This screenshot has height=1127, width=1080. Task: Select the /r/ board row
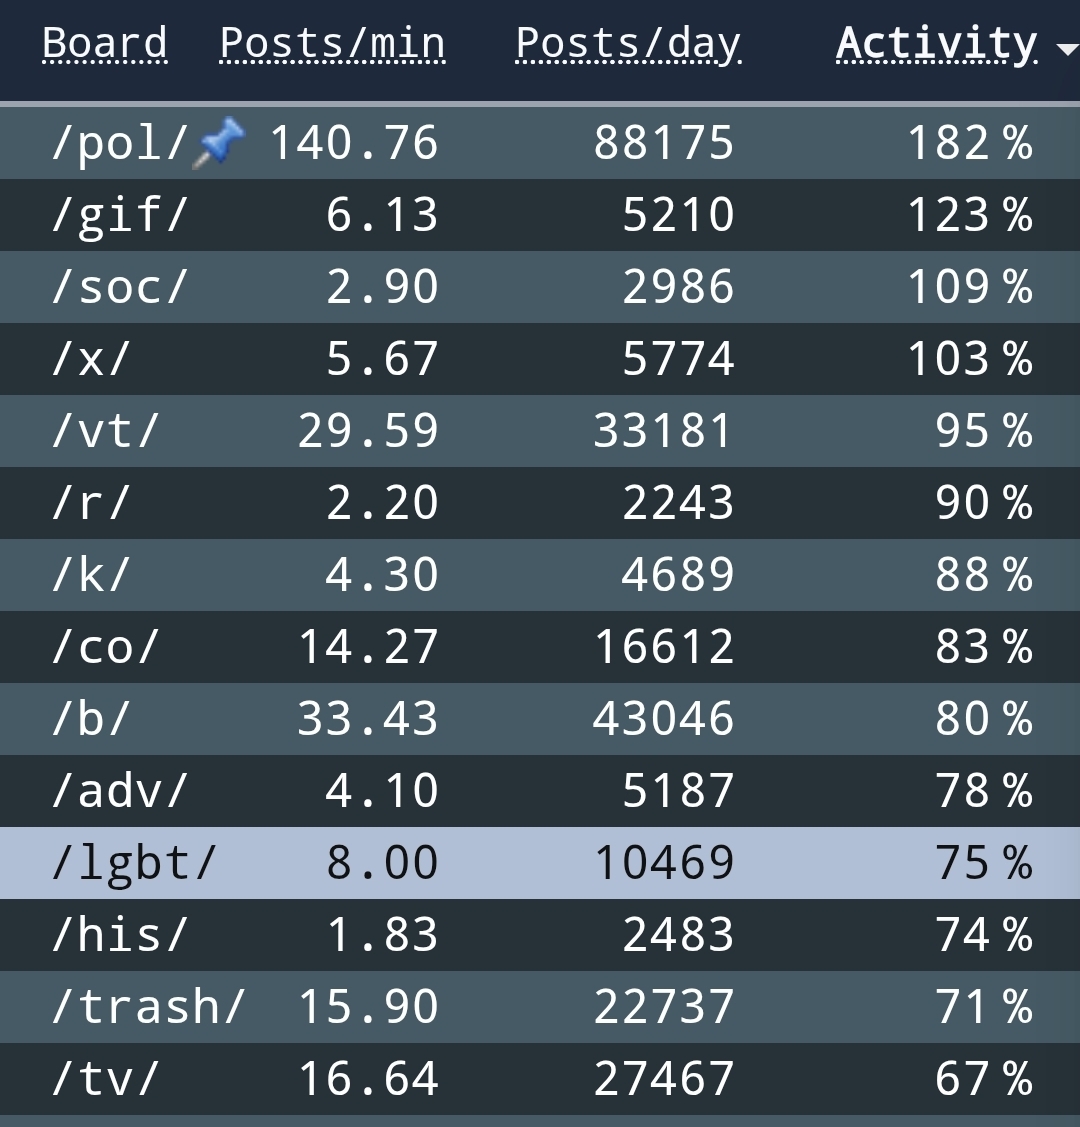tap(540, 503)
